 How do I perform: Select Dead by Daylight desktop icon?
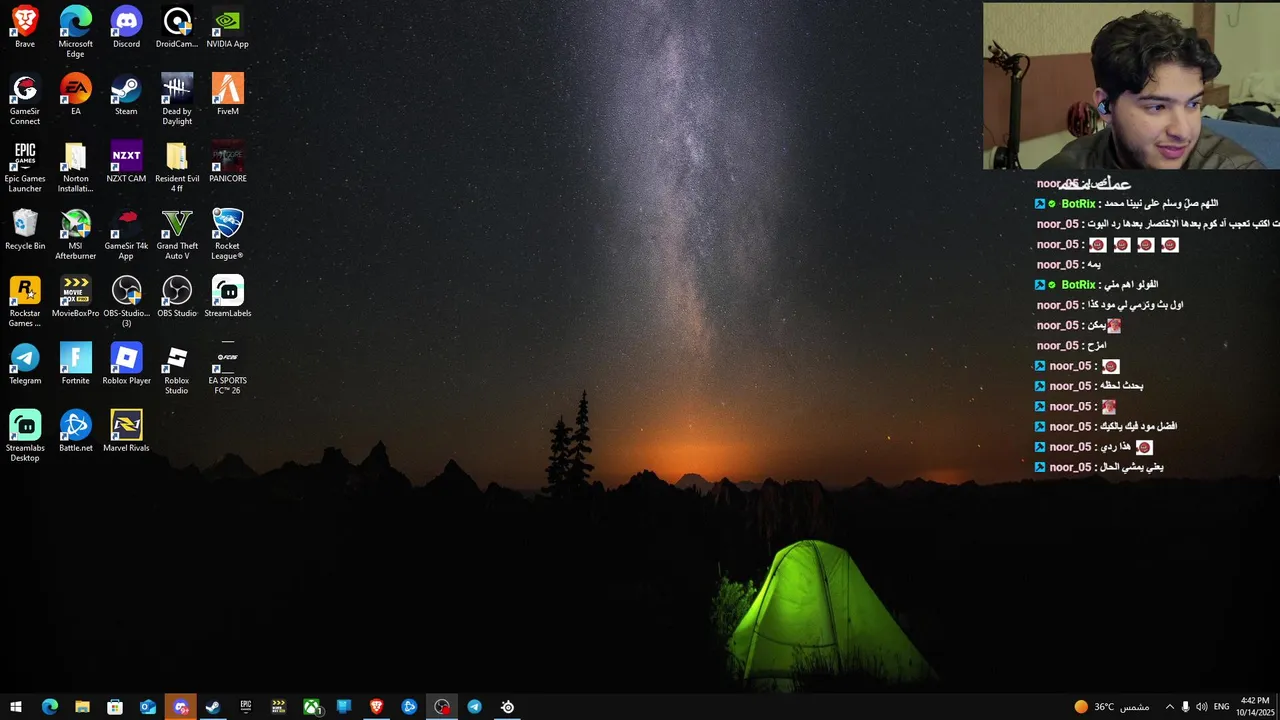[177, 99]
